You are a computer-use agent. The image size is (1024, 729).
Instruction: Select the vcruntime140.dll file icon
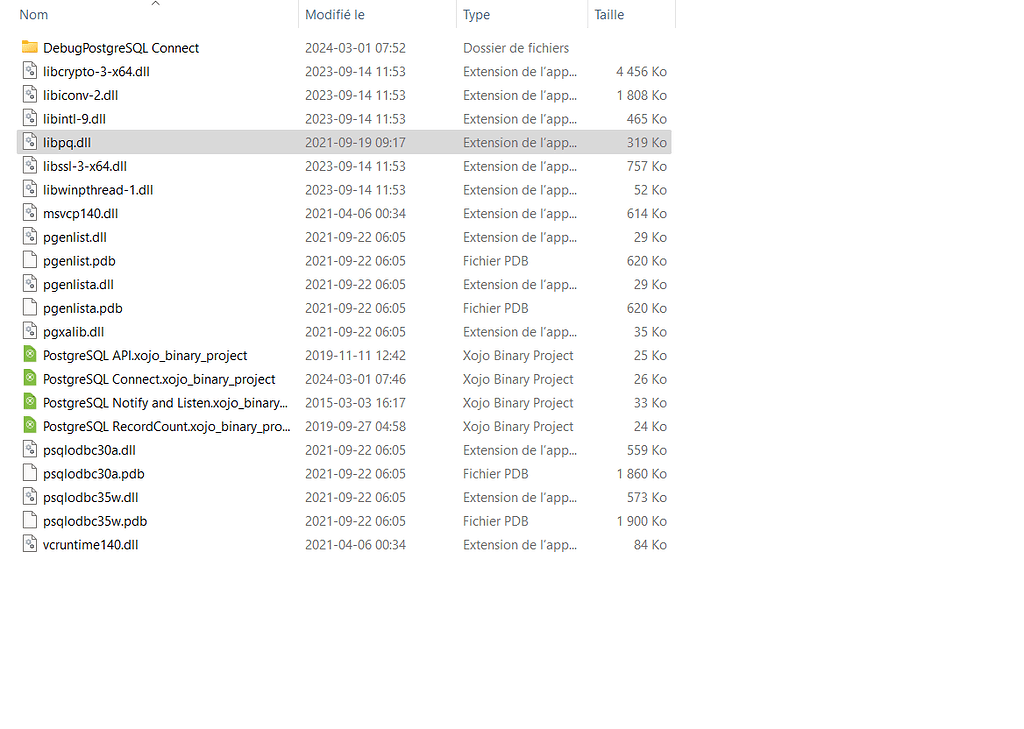29,545
